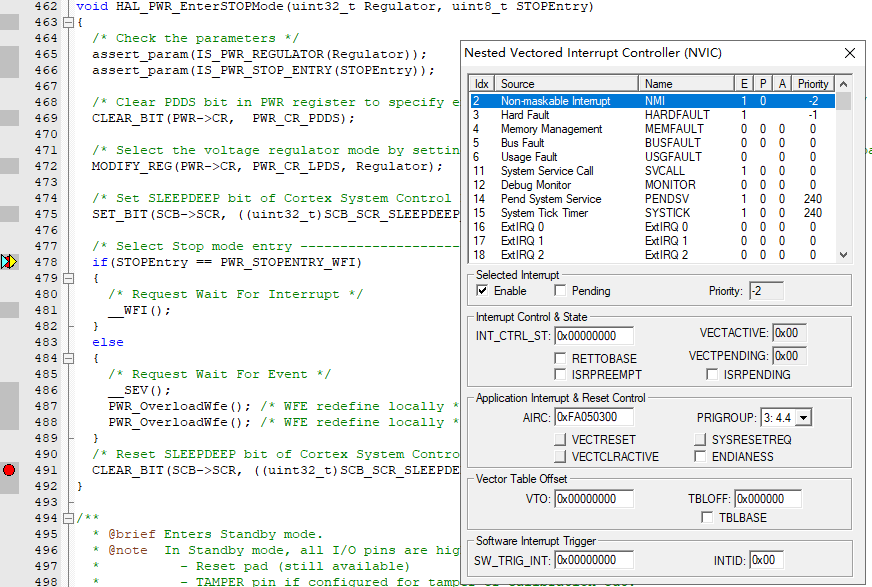Viewport: 872px width, 587px height.
Task: Click HAL_PWR_EnterSTOPMode function name
Action: tap(199, 7)
